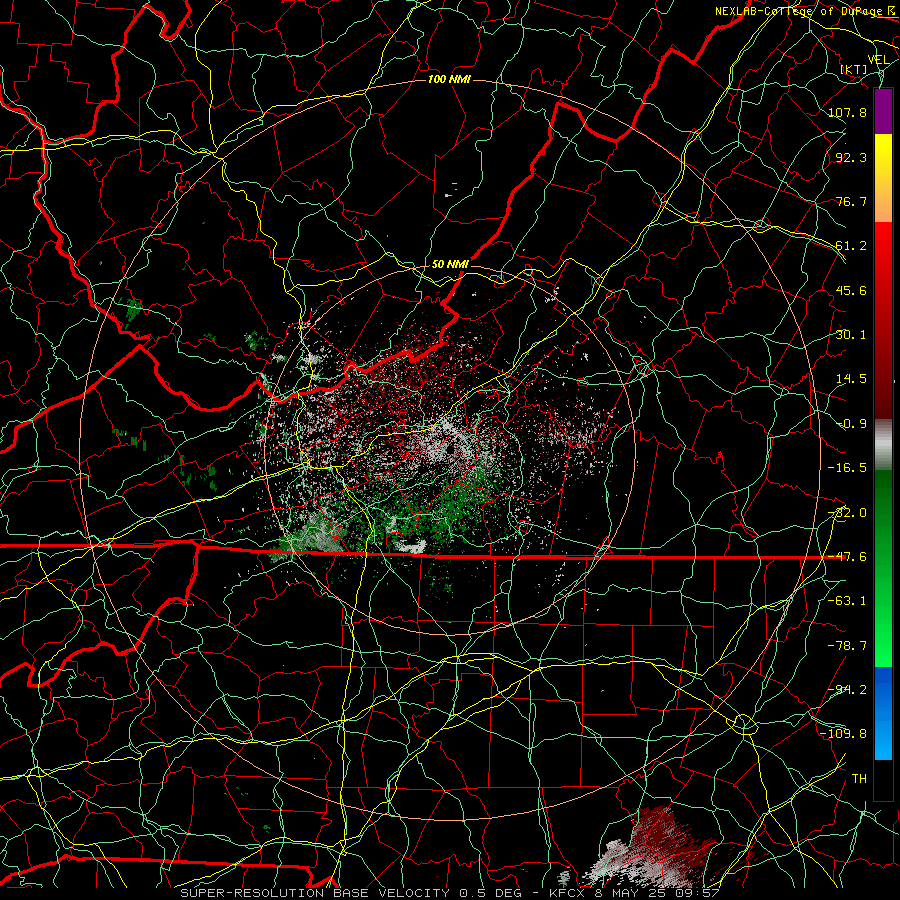Click the 107.8 legend value
Screen dimensions: 900x900
847,112
